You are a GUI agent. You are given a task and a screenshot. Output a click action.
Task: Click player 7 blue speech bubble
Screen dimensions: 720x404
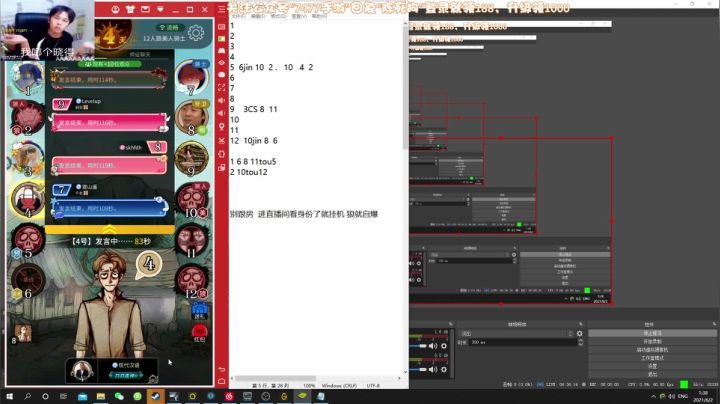coord(110,208)
